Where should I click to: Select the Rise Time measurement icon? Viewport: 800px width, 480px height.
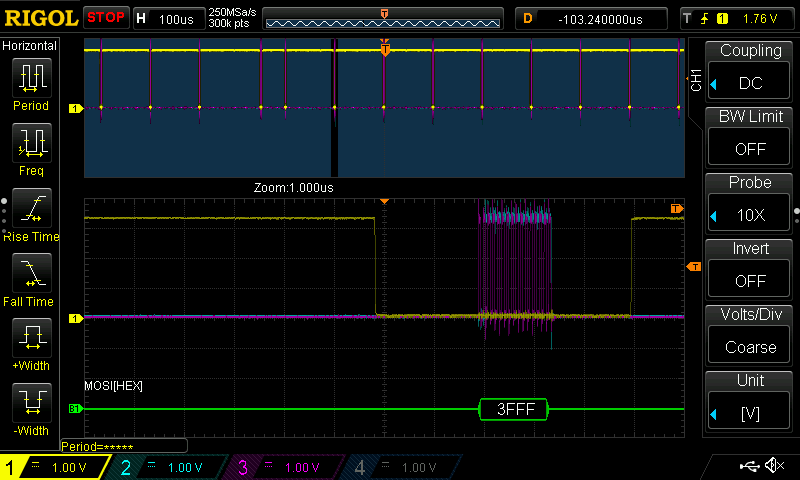[x=32, y=208]
